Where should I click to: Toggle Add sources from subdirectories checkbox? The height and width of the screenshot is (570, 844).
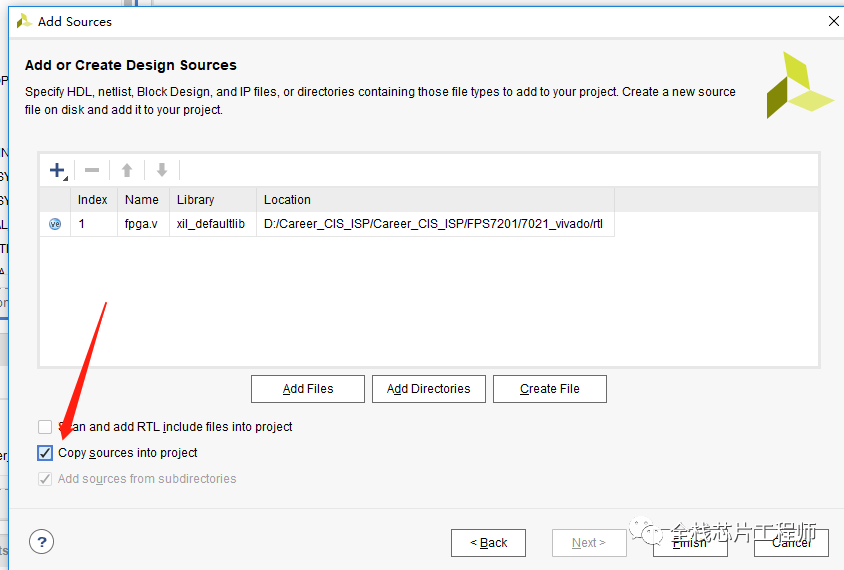(45, 478)
